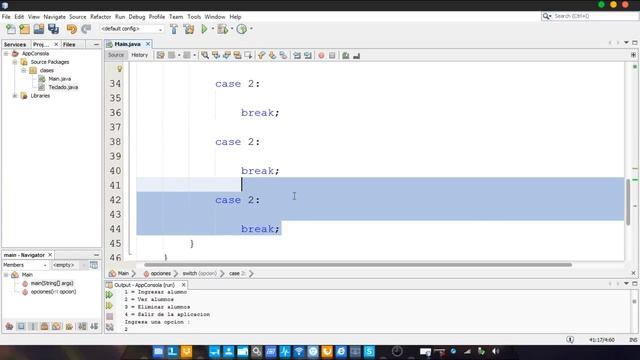Image resolution: width=640 pixels, height=360 pixels.
Task: Click the Uncomment editor toolbar icon
Action: click(x=356, y=55)
